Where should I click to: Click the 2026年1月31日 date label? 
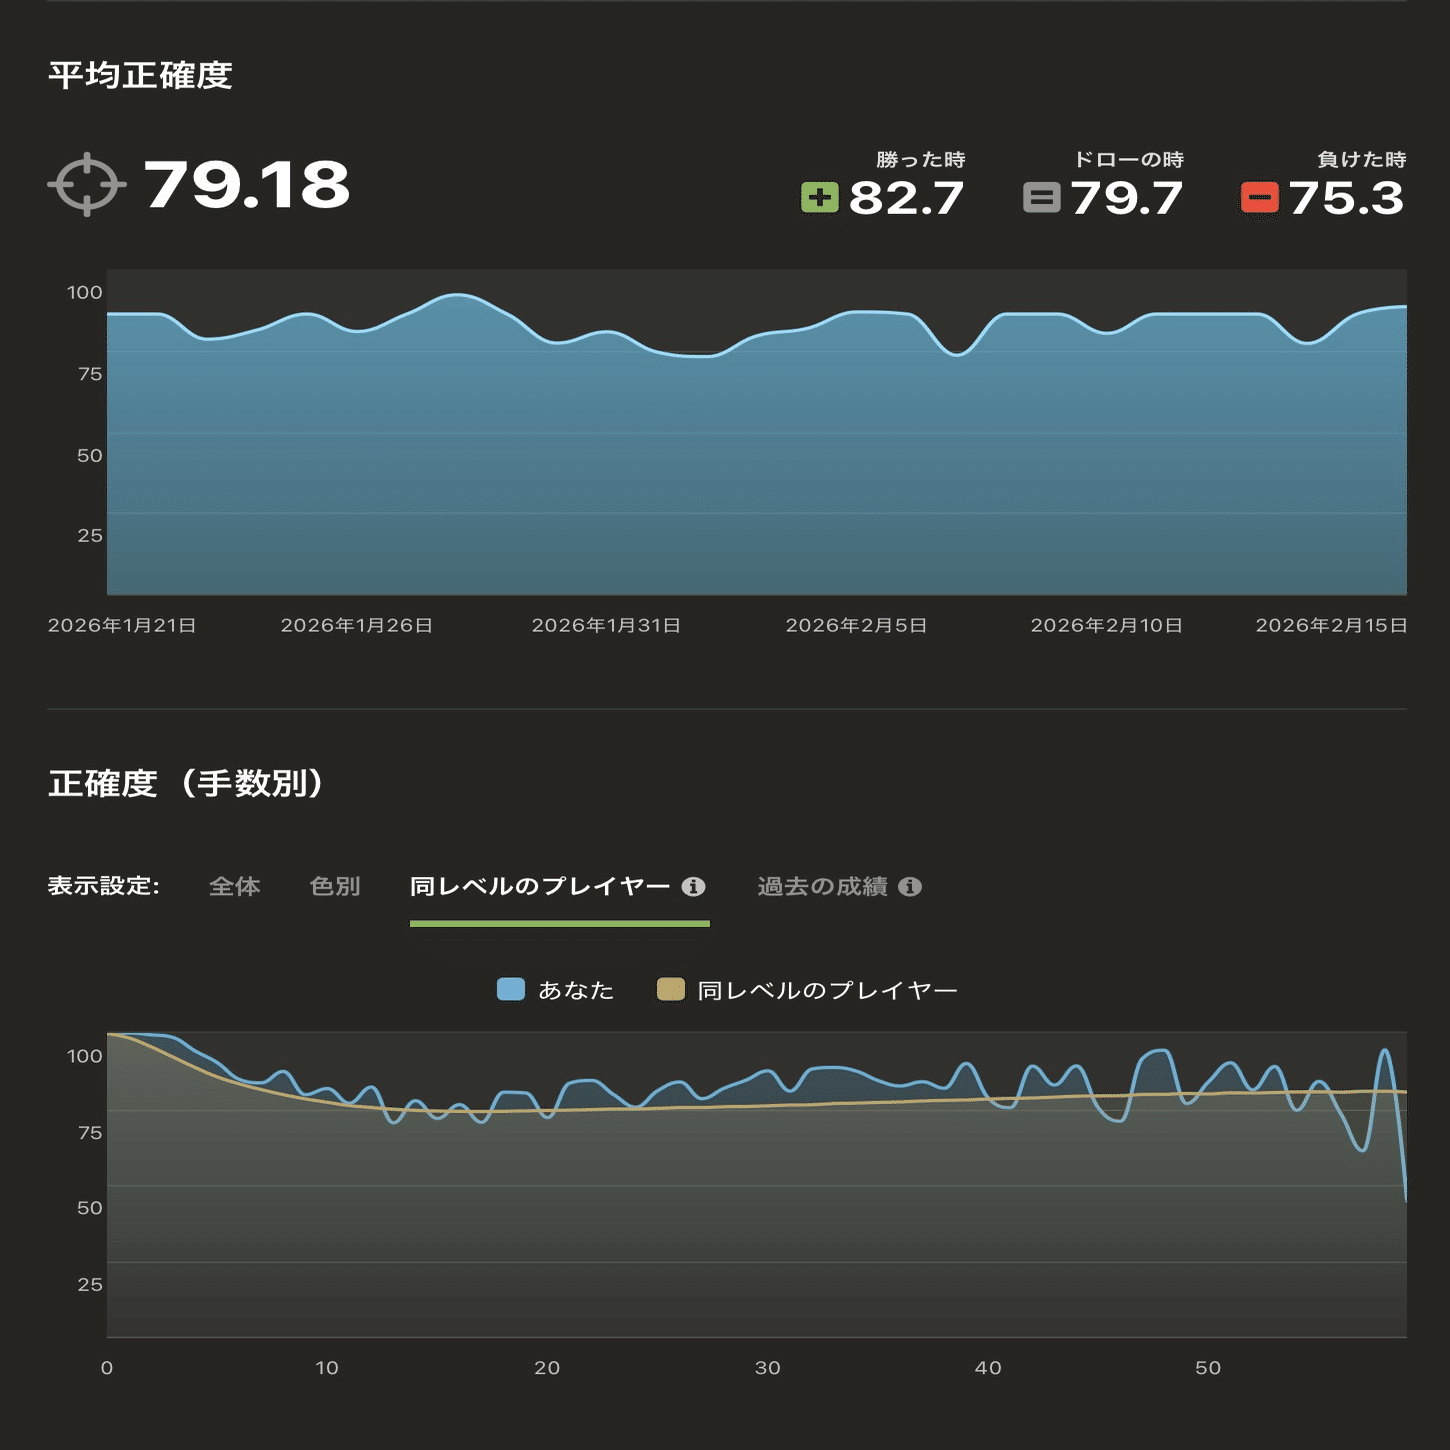click(x=606, y=626)
